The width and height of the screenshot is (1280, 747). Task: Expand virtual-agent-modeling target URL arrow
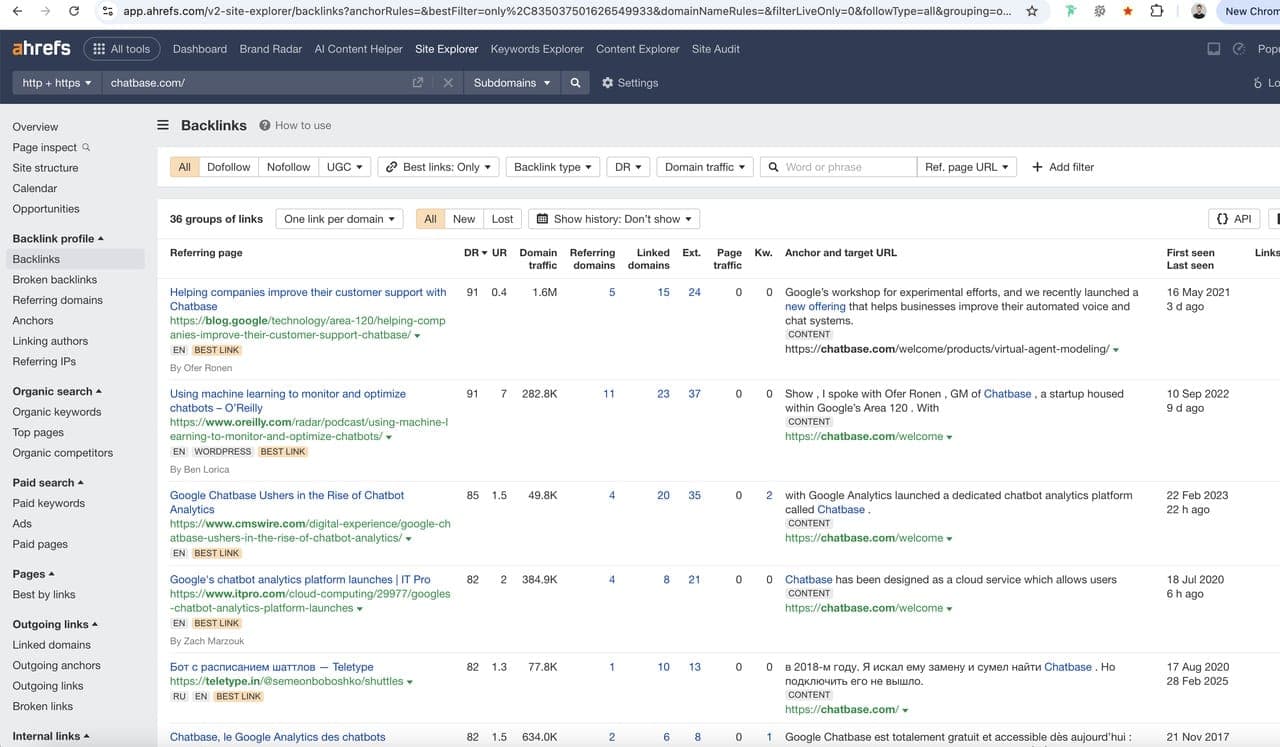pos(1115,350)
